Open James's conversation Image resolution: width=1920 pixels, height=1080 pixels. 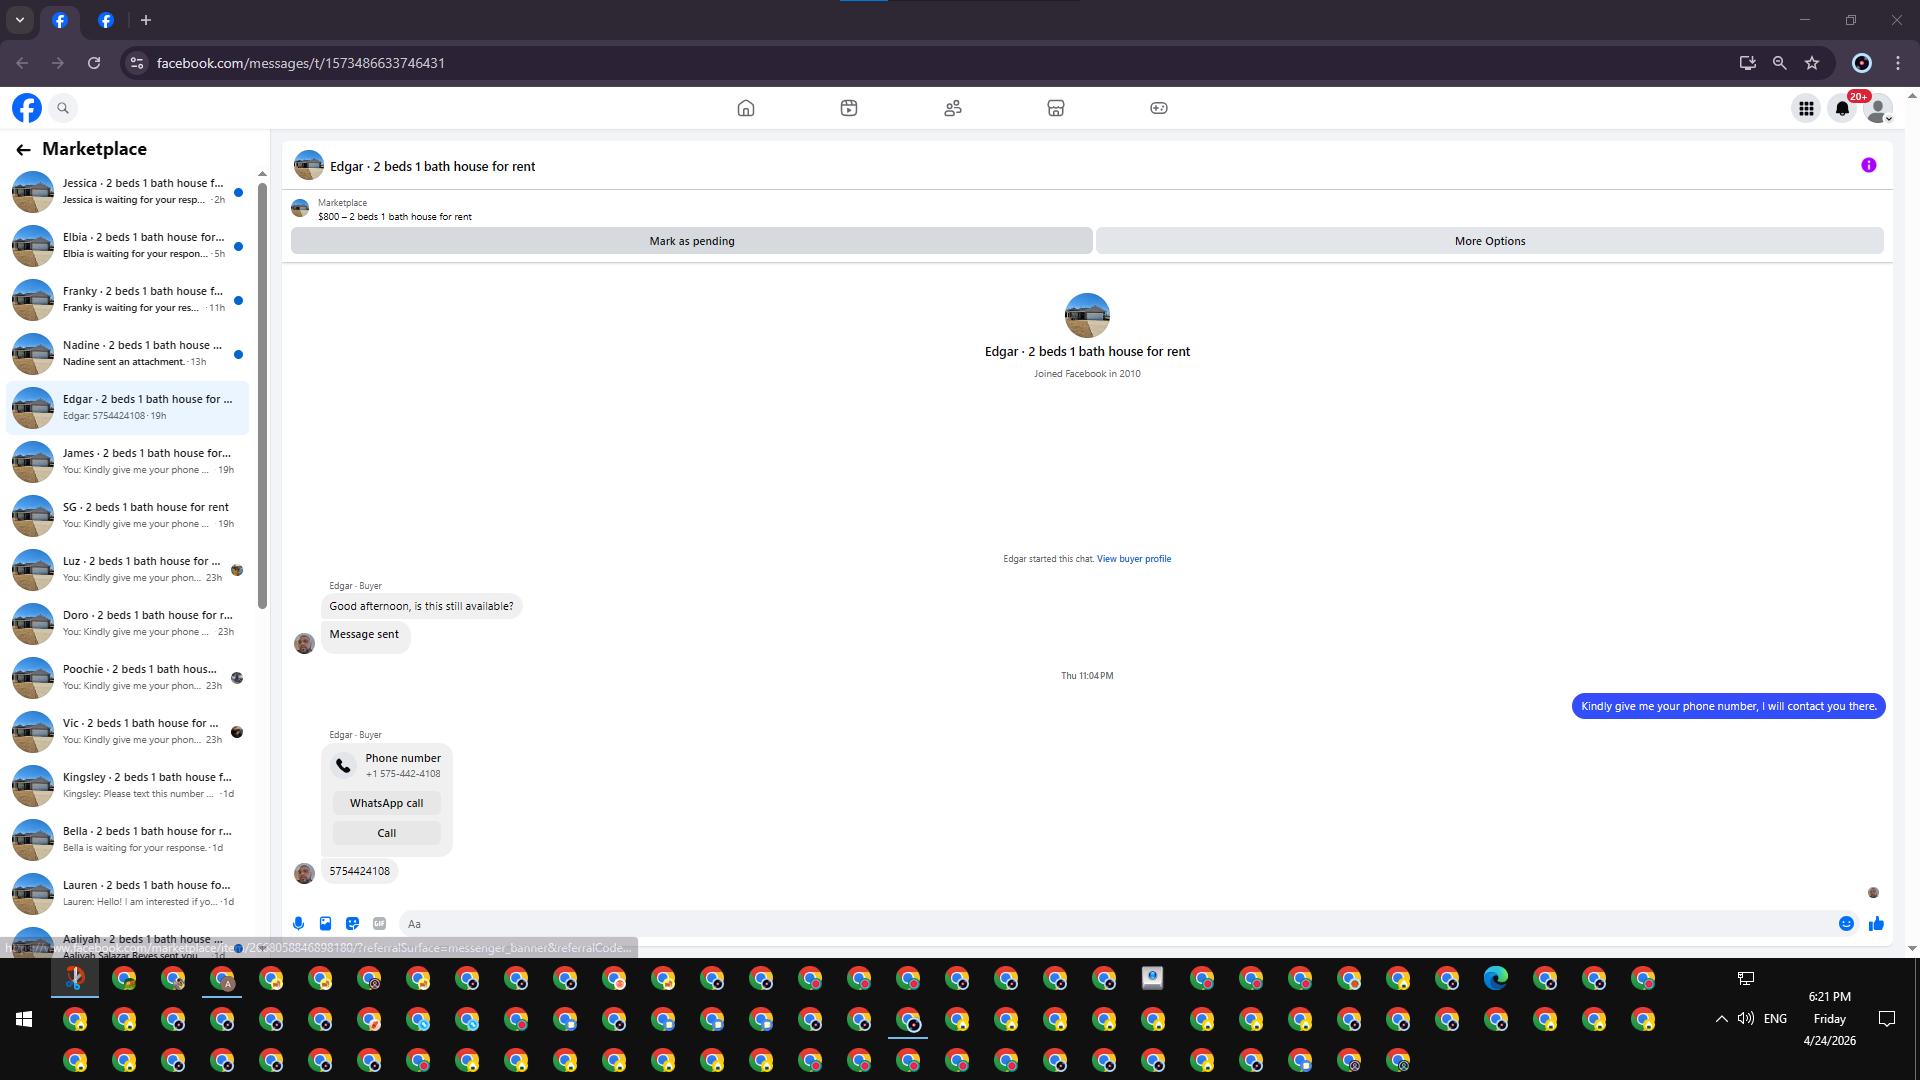coord(128,462)
